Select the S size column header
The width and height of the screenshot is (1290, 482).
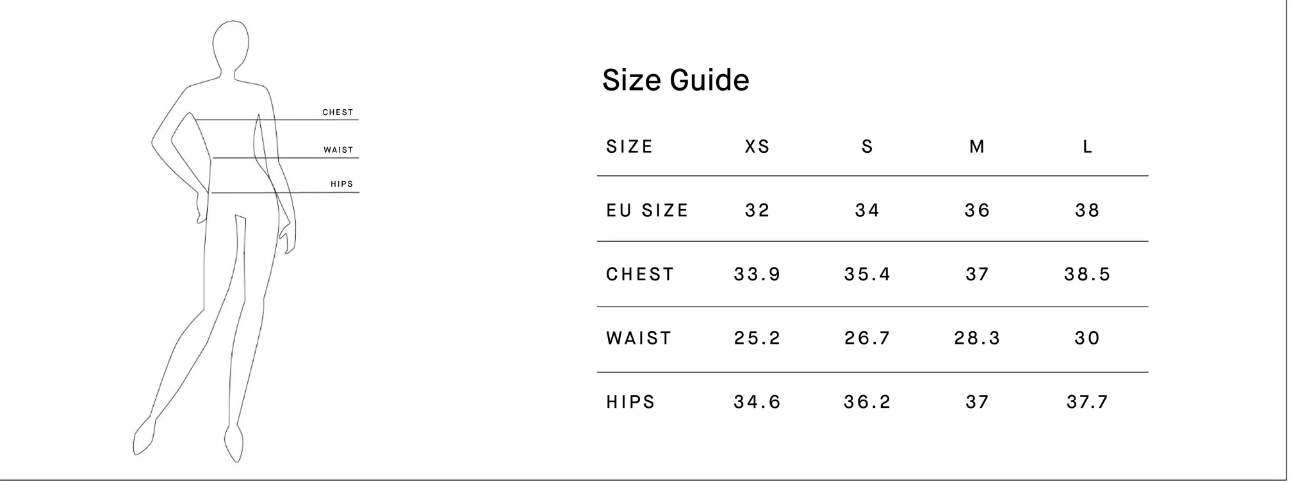pos(867,146)
